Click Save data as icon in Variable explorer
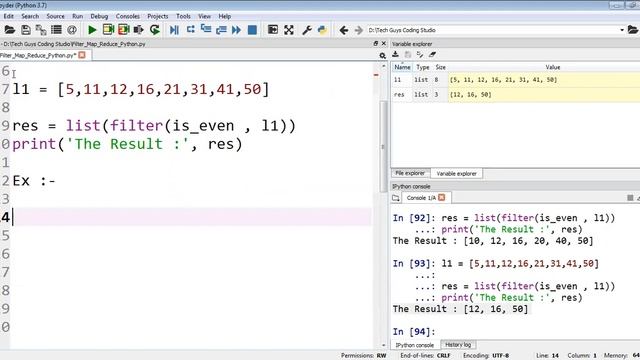 tap(420, 54)
